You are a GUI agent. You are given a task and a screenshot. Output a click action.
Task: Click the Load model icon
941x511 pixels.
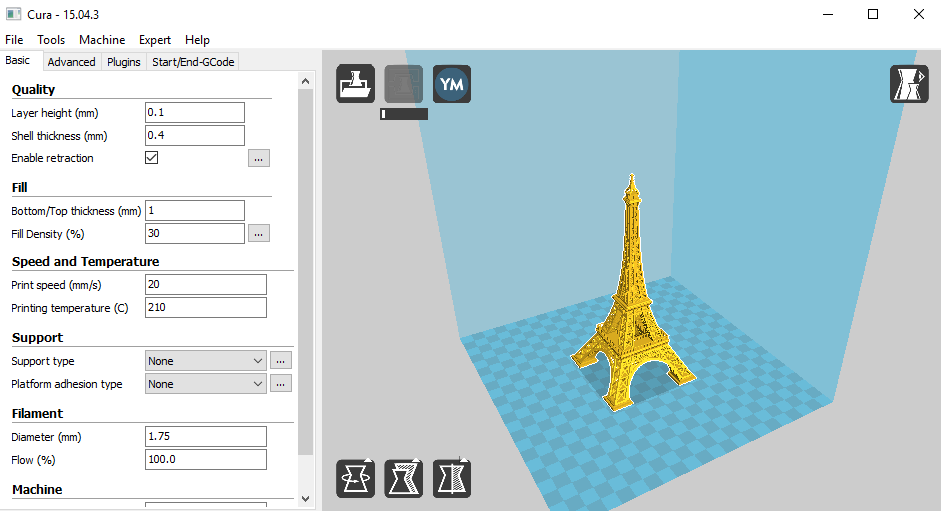(x=355, y=83)
